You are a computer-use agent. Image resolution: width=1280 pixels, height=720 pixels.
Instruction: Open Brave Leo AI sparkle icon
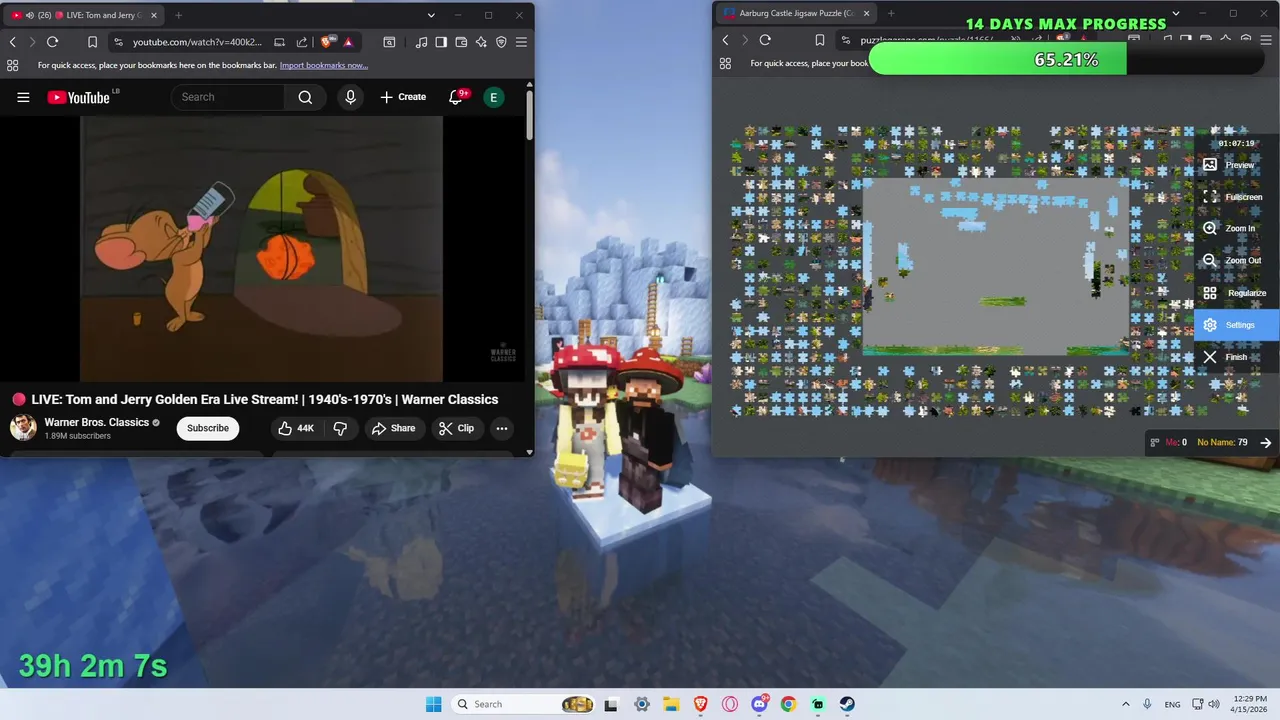[481, 42]
